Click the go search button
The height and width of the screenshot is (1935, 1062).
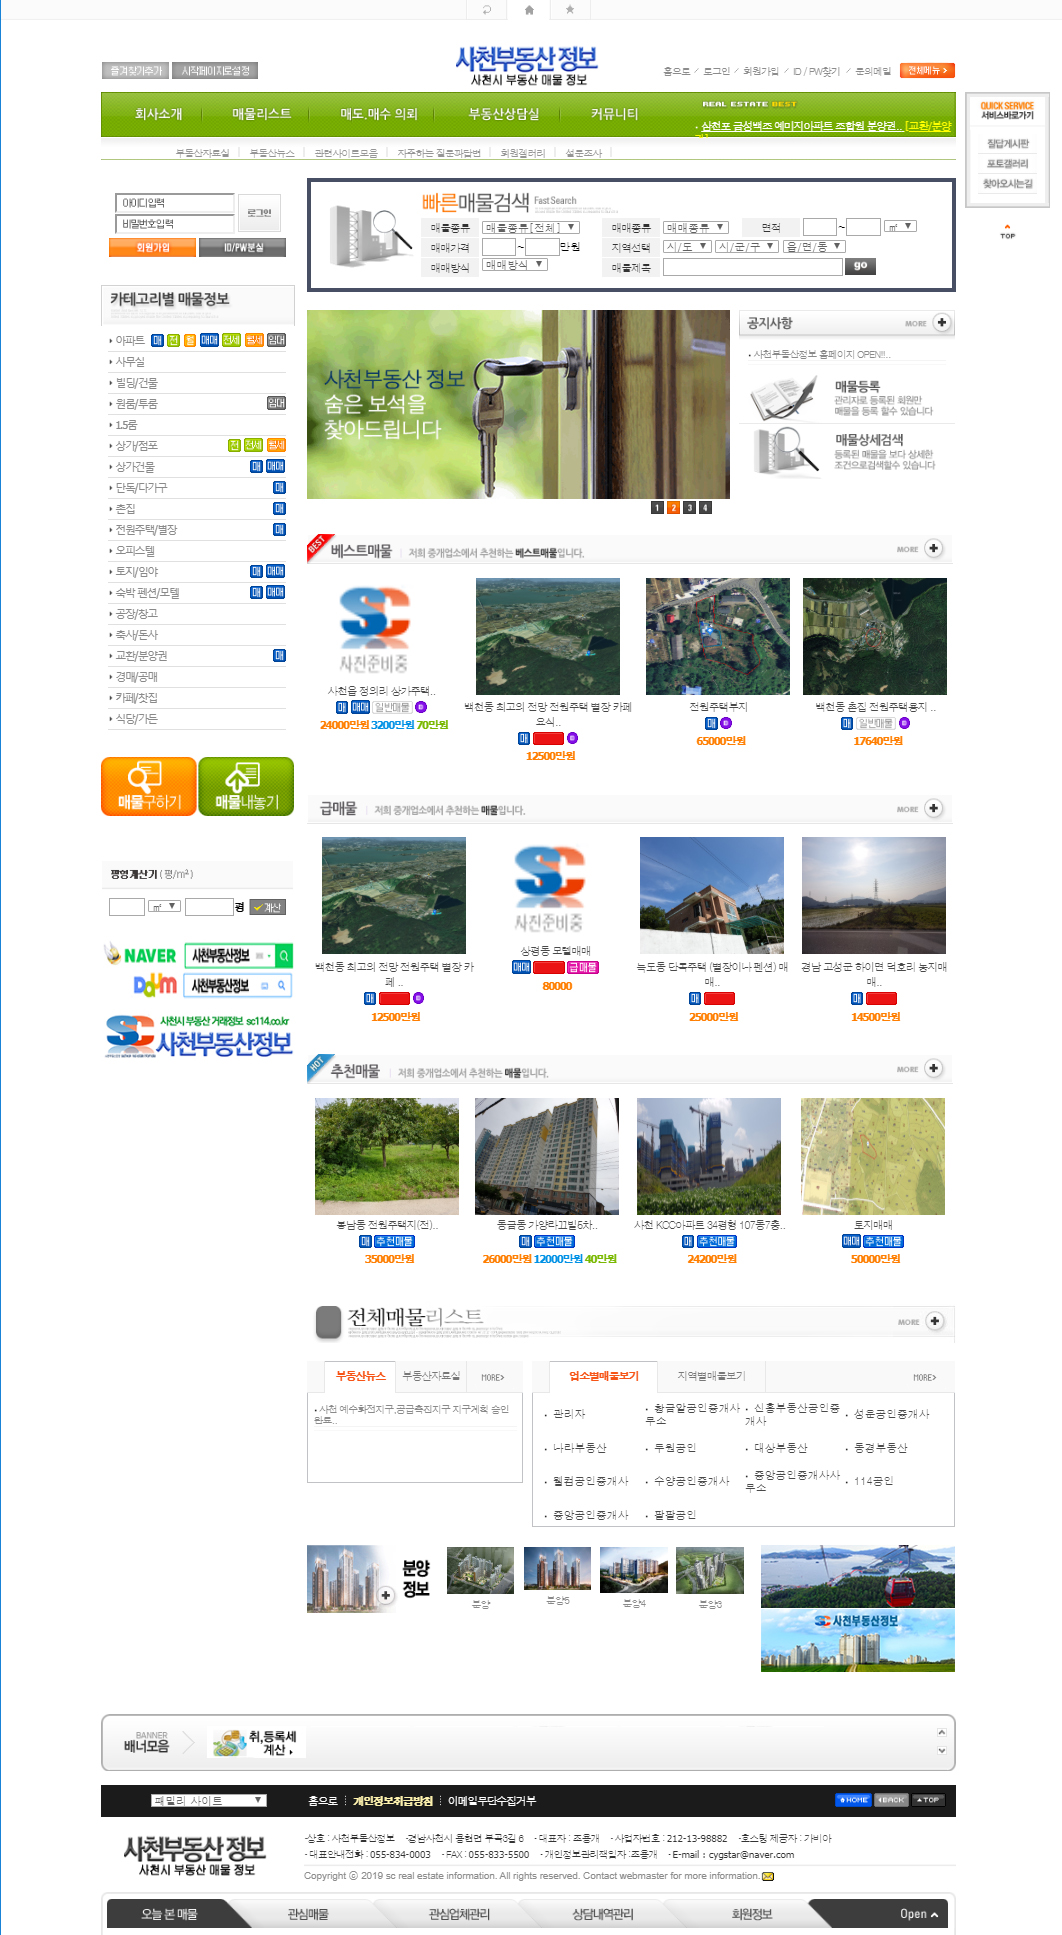click(860, 266)
